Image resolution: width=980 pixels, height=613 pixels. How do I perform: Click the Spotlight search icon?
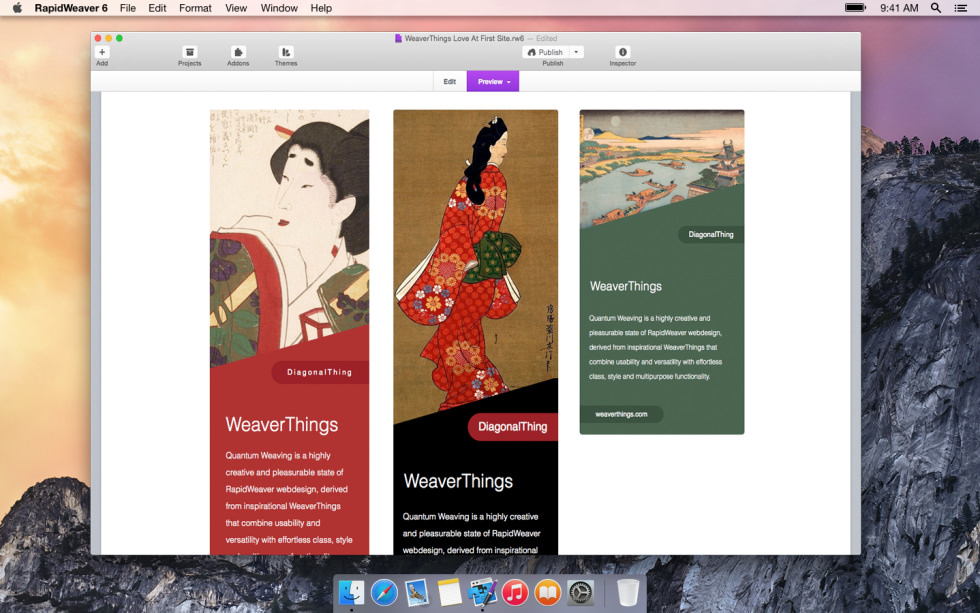tap(936, 8)
